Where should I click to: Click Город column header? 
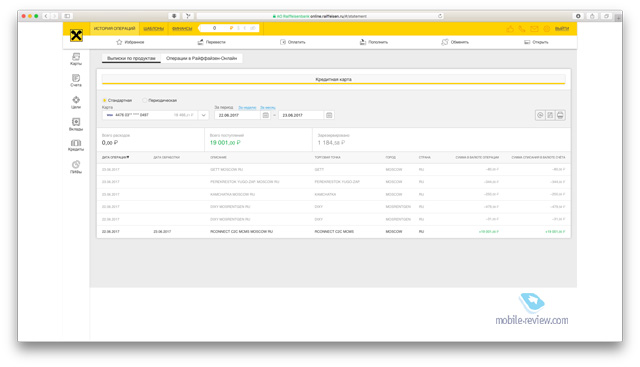click(391, 157)
